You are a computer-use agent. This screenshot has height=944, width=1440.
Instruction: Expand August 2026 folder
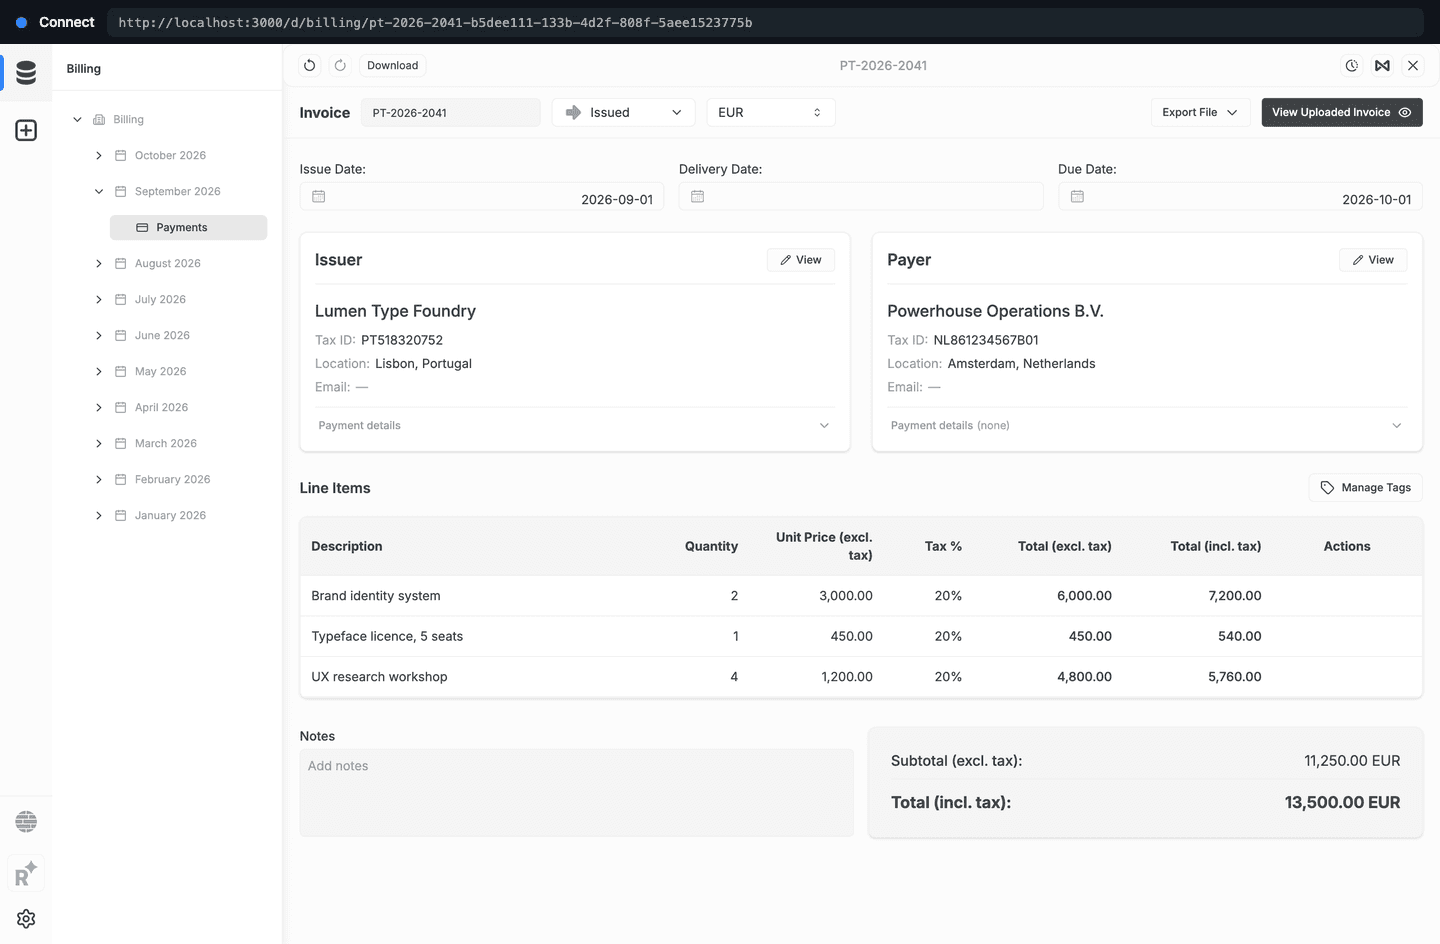99,263
